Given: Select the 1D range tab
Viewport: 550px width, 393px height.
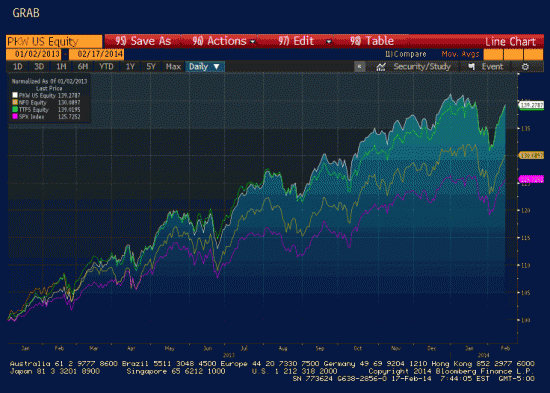Looking at the screenshot, I should (18, 67).
